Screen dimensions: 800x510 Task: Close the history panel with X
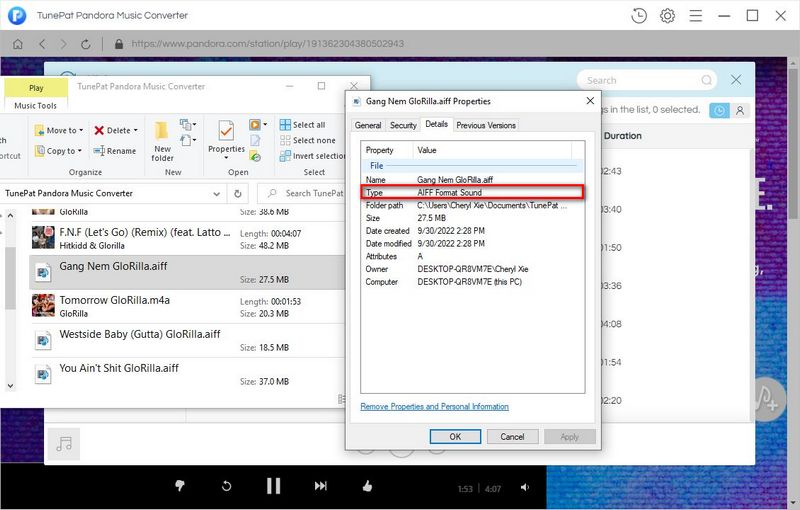pos(736,80)
